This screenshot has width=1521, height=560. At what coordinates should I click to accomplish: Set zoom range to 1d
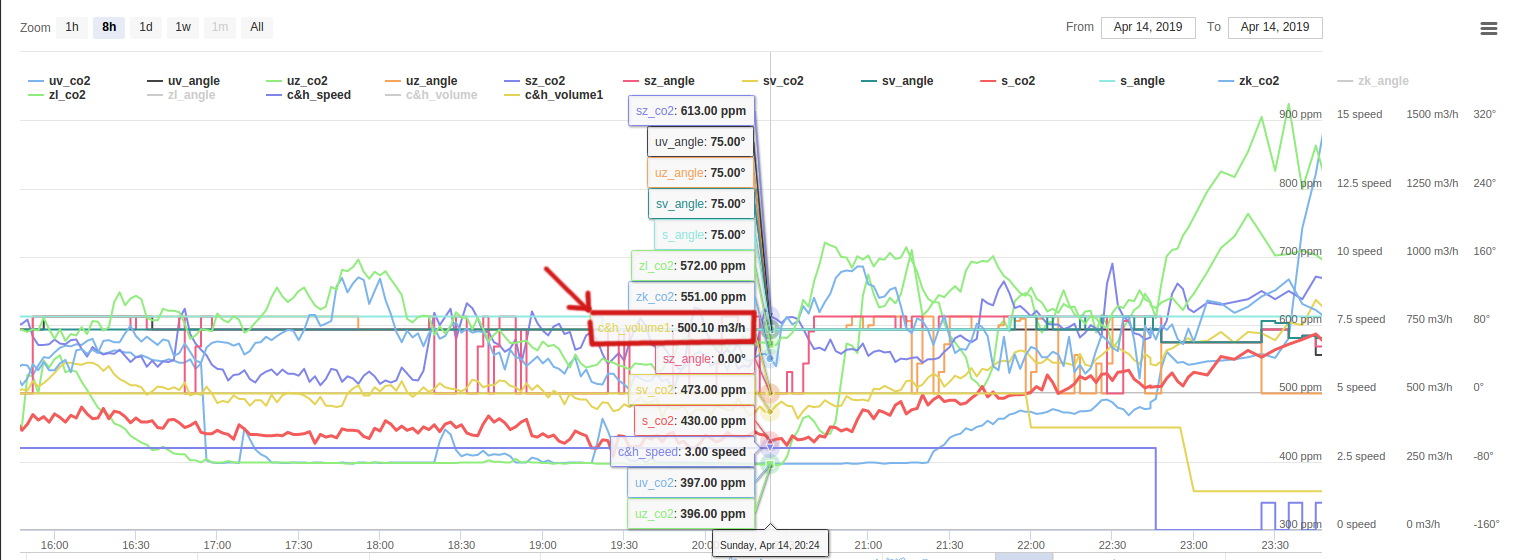pyautogui.click(x=146, y=27)
